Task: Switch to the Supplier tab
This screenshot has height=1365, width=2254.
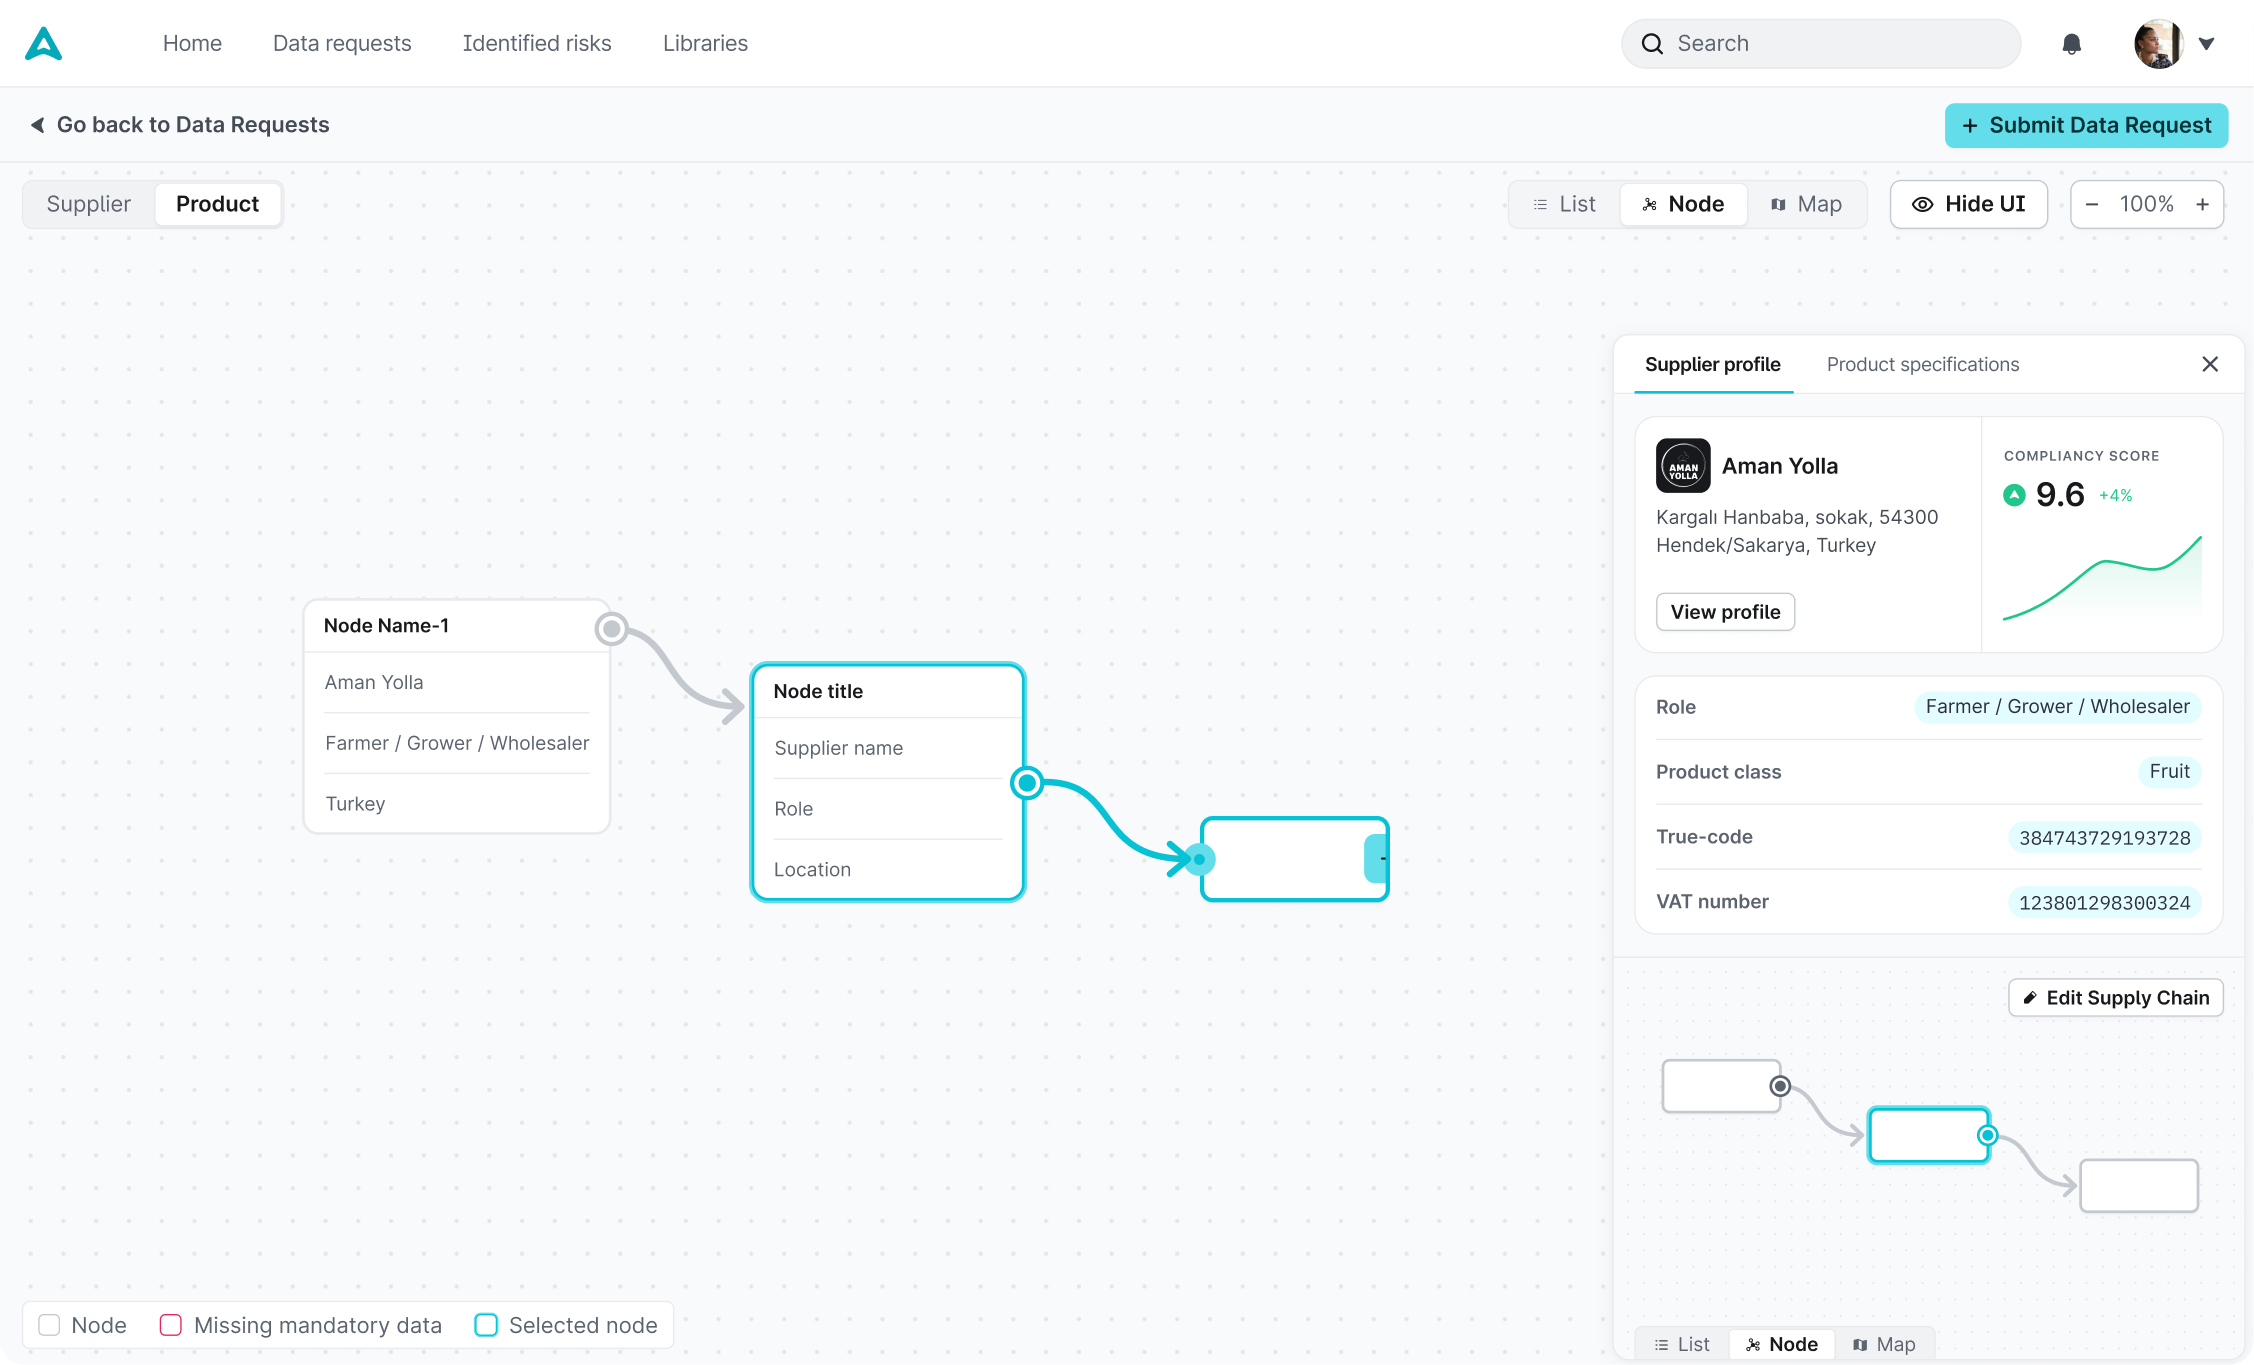Action: [x=89, y=204]
